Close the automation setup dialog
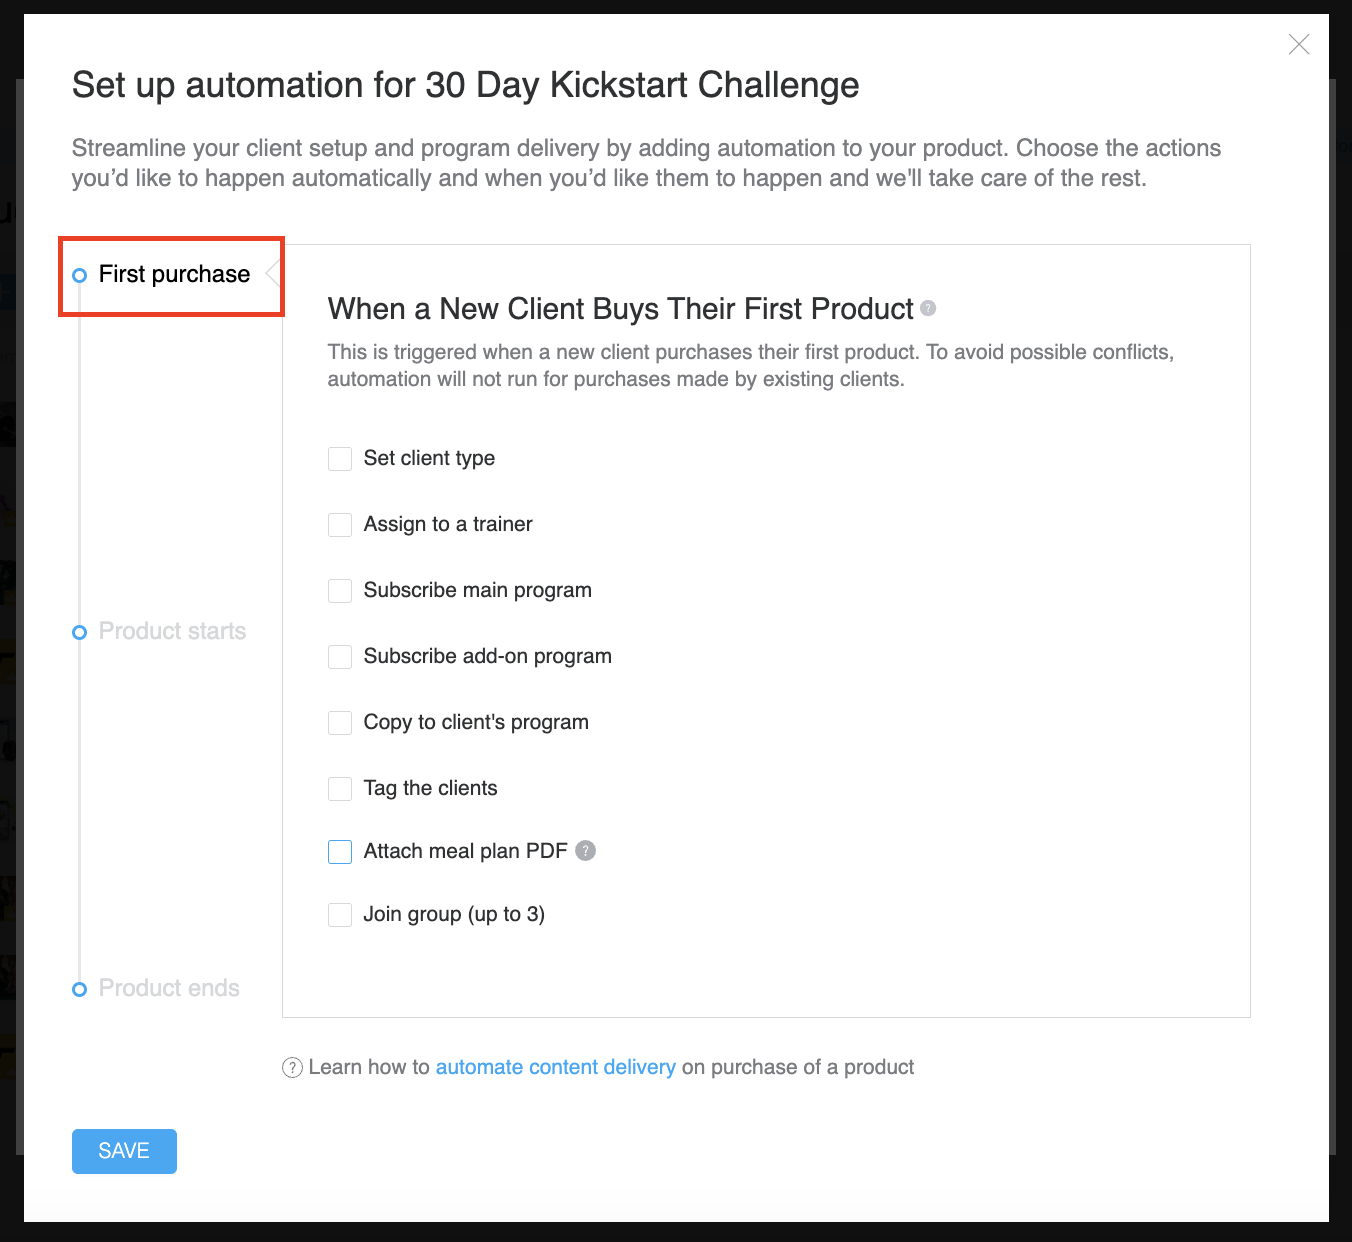1352x1242 pixels. [x=1299, y=44]
